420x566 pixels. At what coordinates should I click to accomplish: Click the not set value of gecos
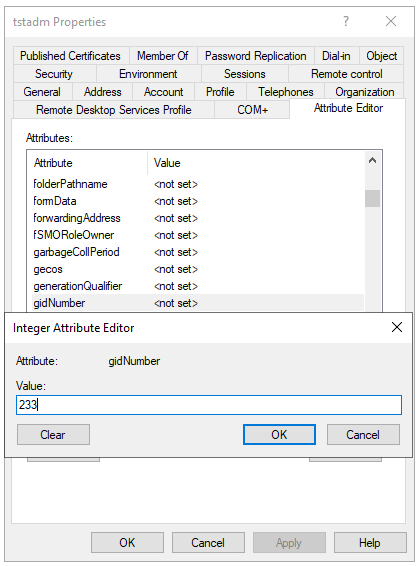(176, 269)
